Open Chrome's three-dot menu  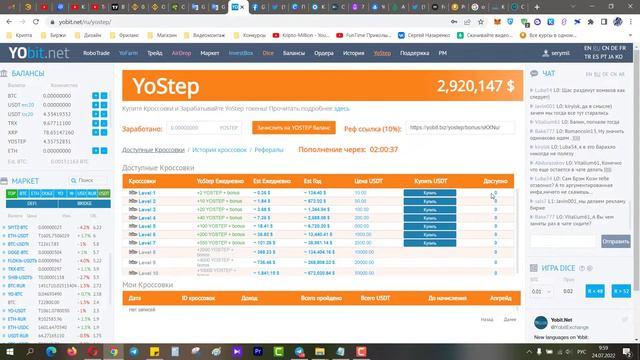pos(631,22)
